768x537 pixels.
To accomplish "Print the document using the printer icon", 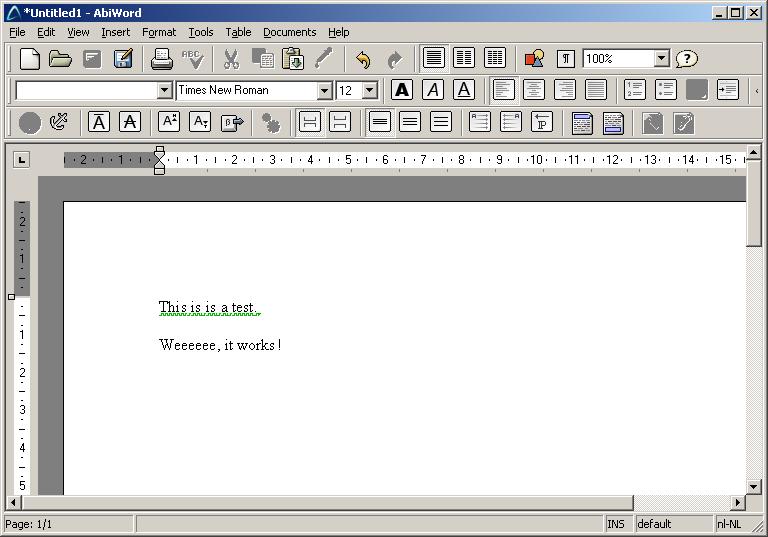I will pyautogui.click(x=162, y=59).
